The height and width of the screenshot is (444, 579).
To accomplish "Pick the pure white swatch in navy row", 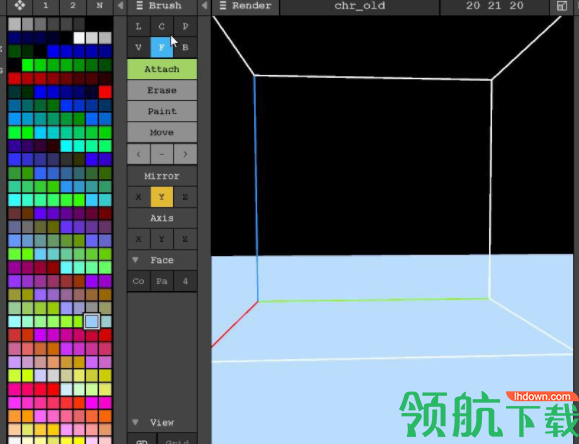I will click(79, 38).
